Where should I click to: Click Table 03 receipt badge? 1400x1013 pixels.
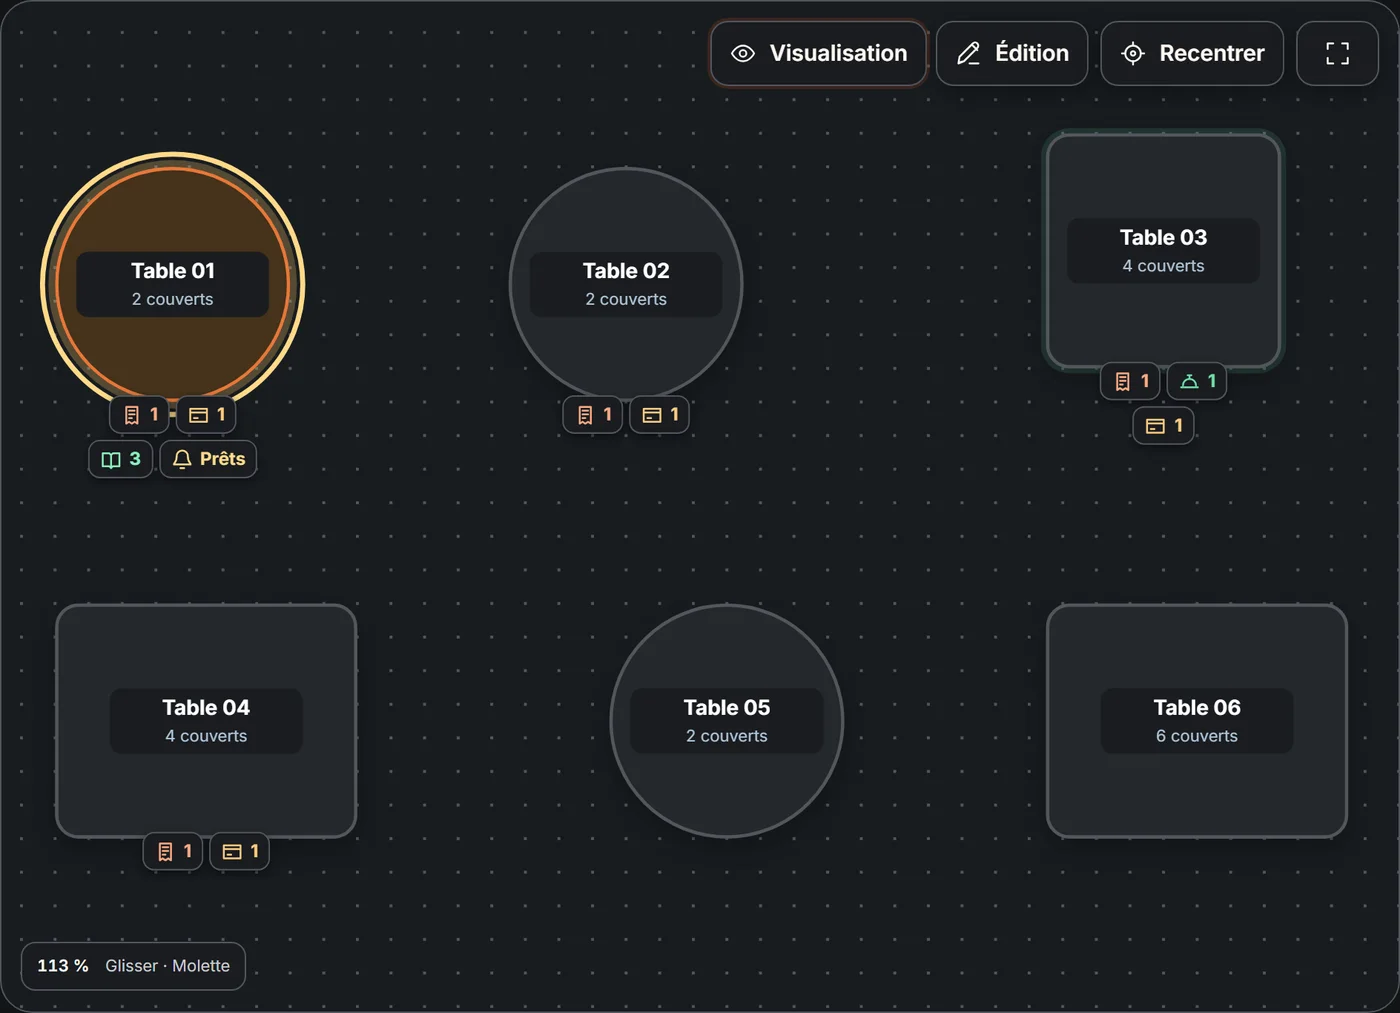[x=1131, y=381]
